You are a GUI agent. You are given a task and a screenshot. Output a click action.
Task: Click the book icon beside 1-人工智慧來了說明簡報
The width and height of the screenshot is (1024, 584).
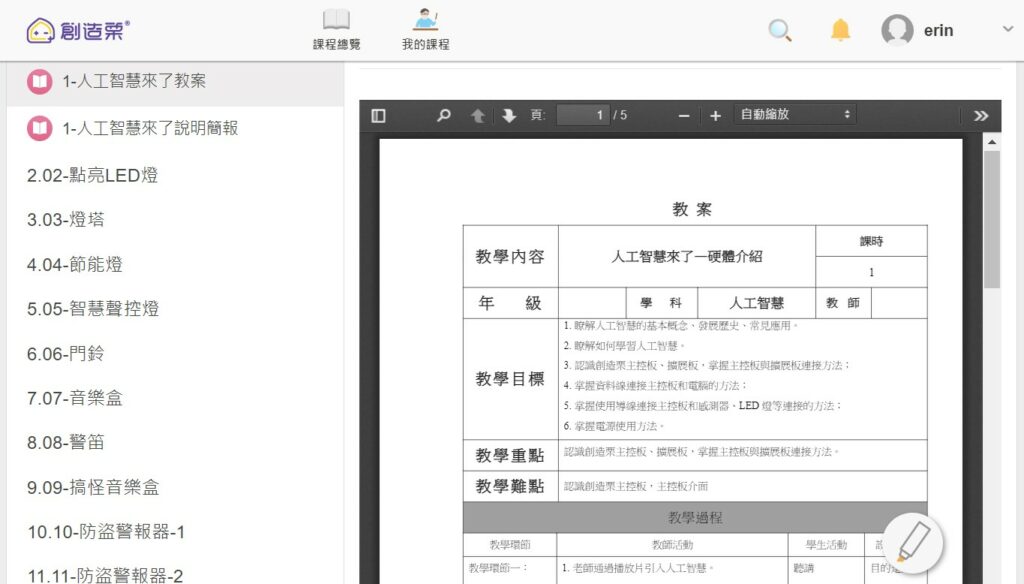pos(40,128)
